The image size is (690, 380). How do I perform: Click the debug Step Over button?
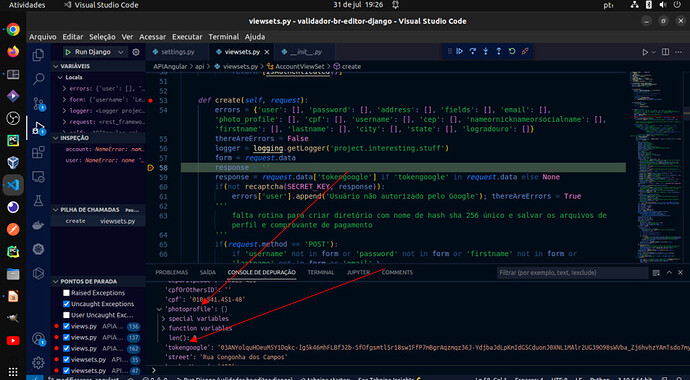click(473, 51)
